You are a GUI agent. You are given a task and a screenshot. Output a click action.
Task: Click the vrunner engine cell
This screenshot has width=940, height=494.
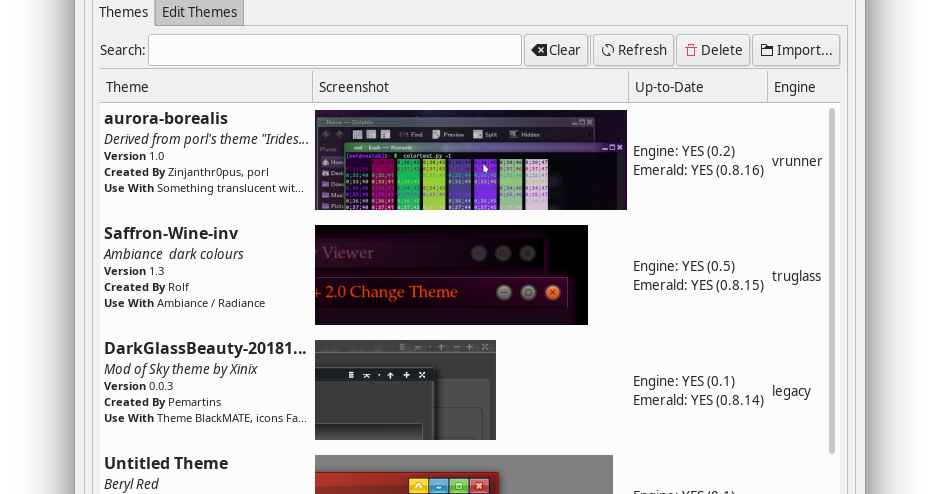pyautogui.click(x=797, y=161)
